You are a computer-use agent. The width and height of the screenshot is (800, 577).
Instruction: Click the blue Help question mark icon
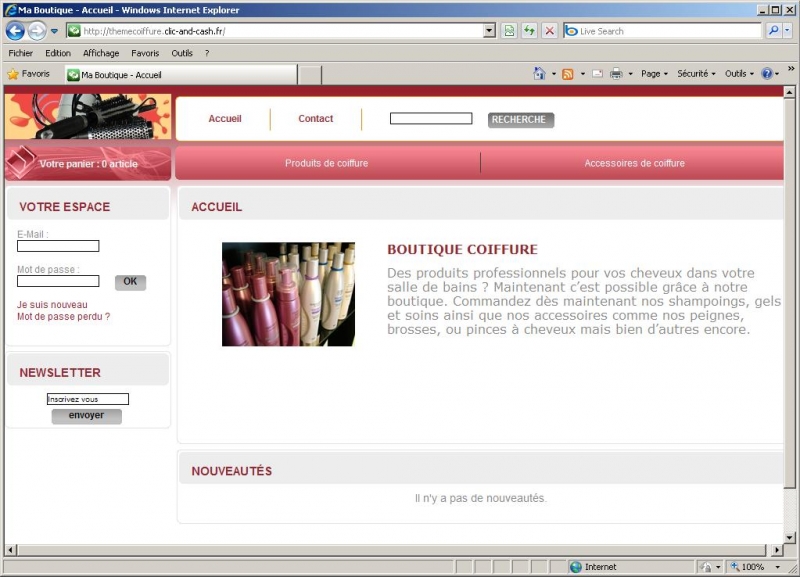[x=767, y=74]
